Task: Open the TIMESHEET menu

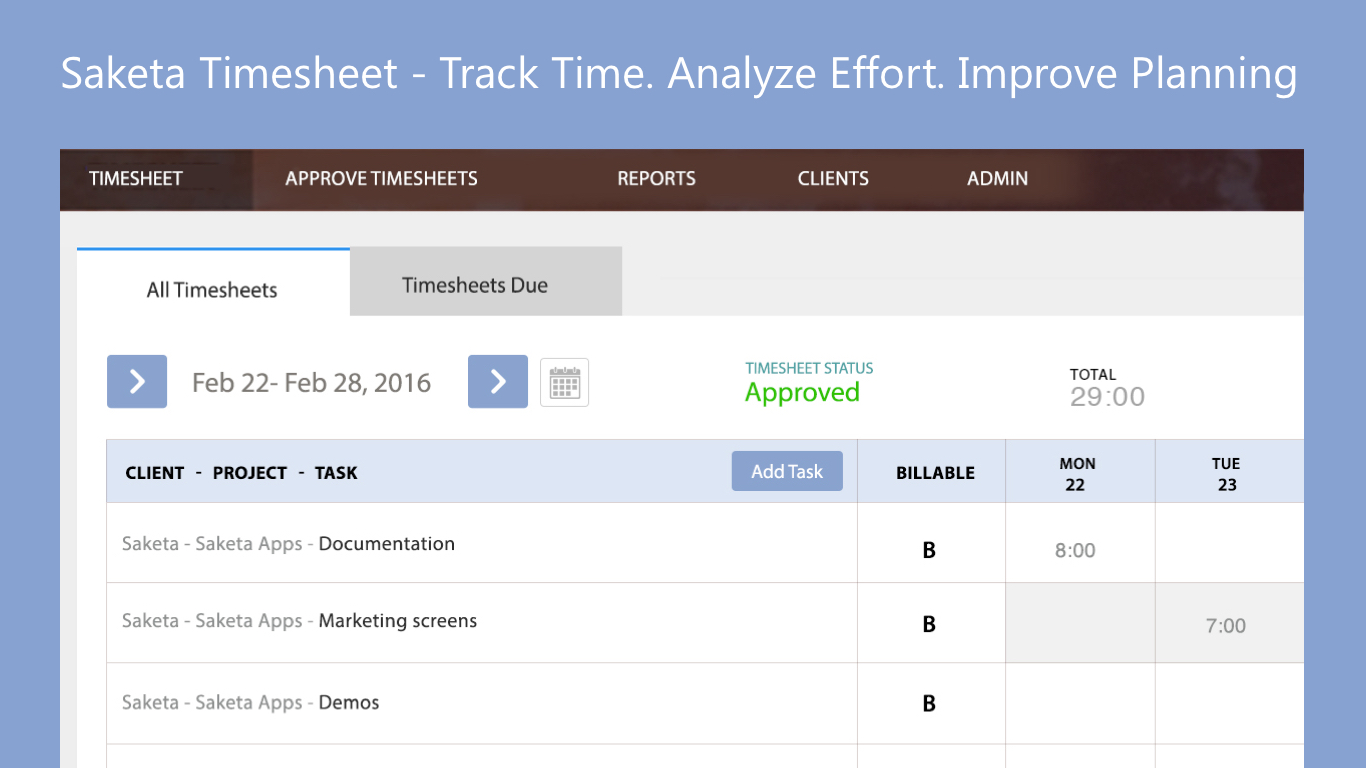Action: [136, 179]
